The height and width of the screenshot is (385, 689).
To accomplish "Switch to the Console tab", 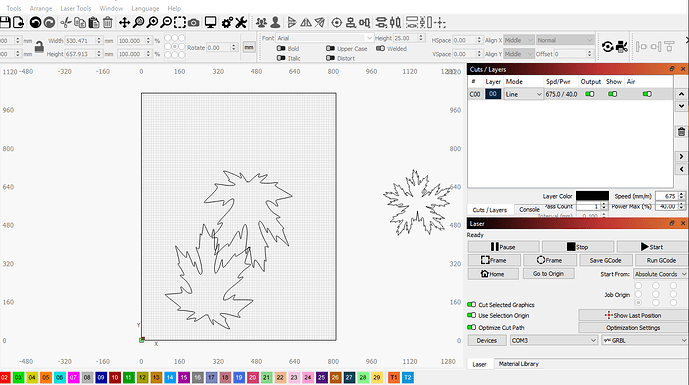I will 529,210.
